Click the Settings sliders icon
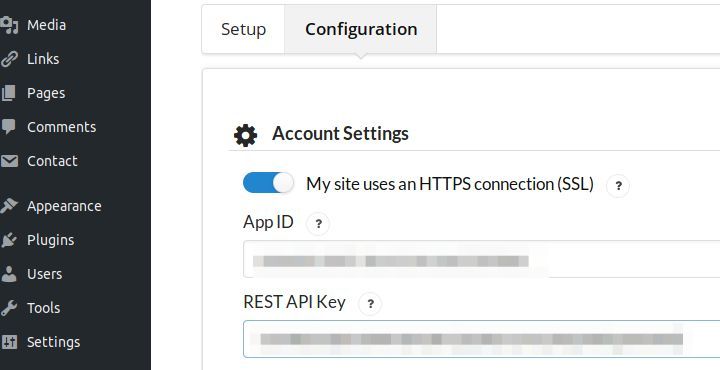 click(9, 342)
